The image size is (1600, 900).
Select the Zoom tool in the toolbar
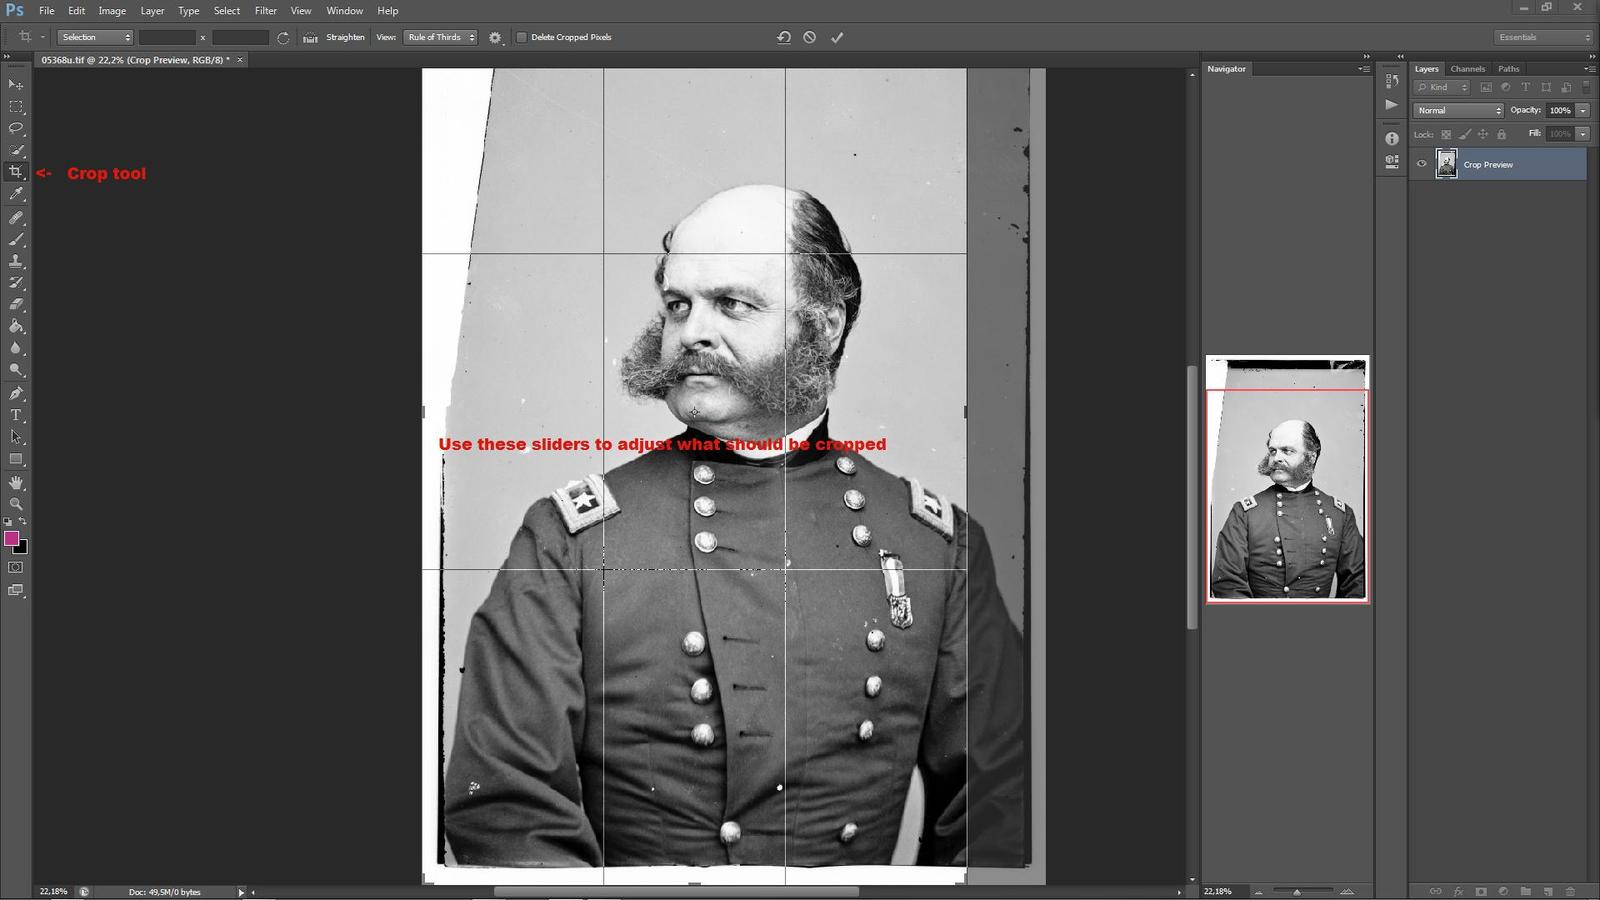[x=15, y=504]
